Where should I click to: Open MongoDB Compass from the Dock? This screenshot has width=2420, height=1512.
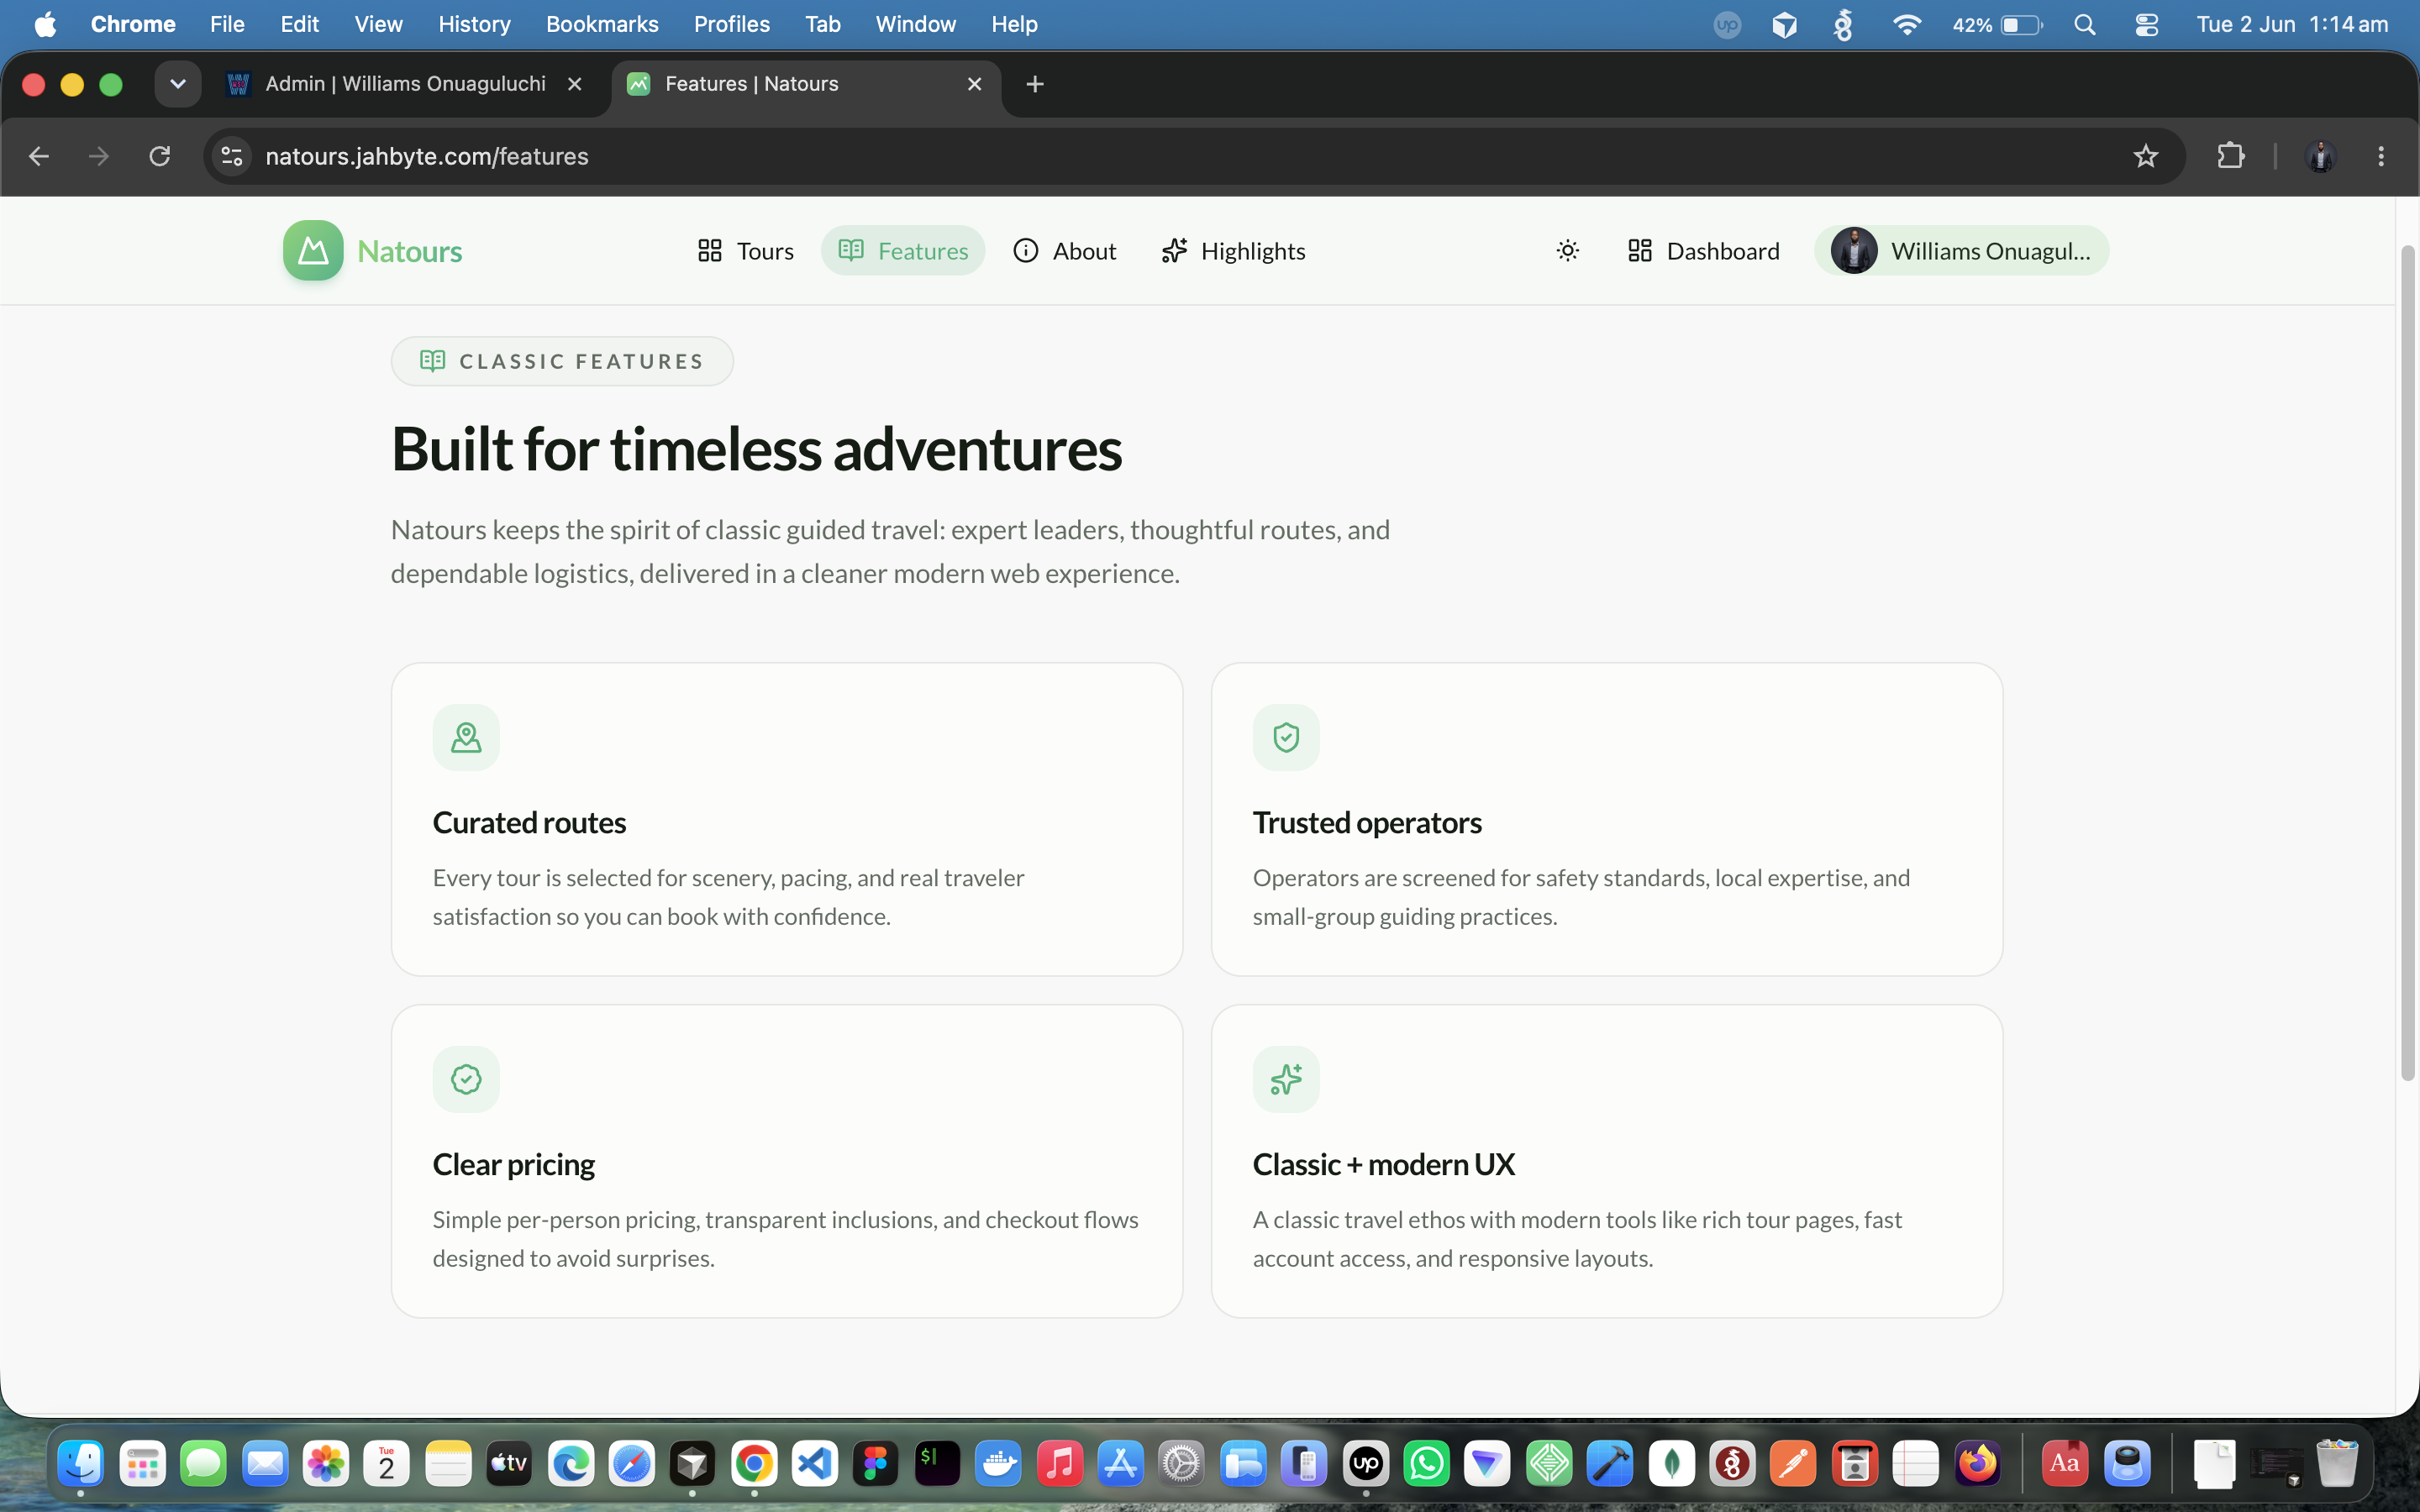(1671, 1464)
